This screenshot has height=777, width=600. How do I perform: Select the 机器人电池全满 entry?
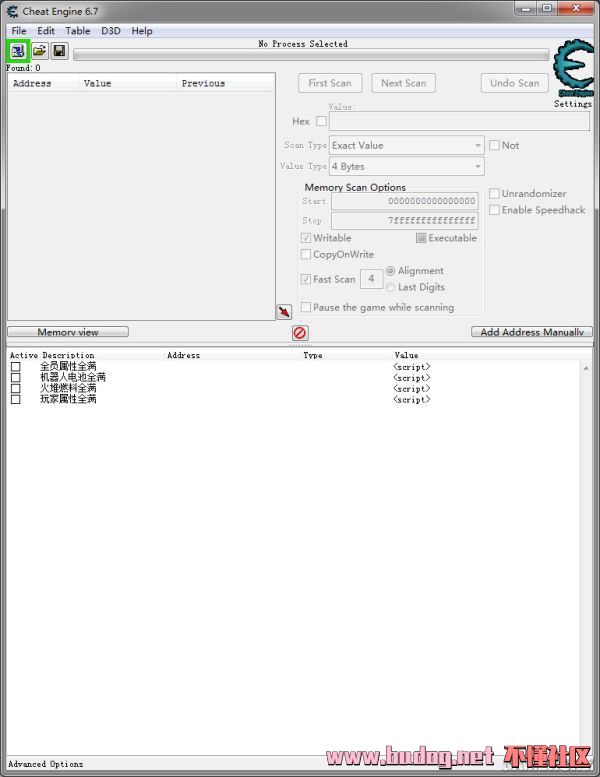[73, 378]
